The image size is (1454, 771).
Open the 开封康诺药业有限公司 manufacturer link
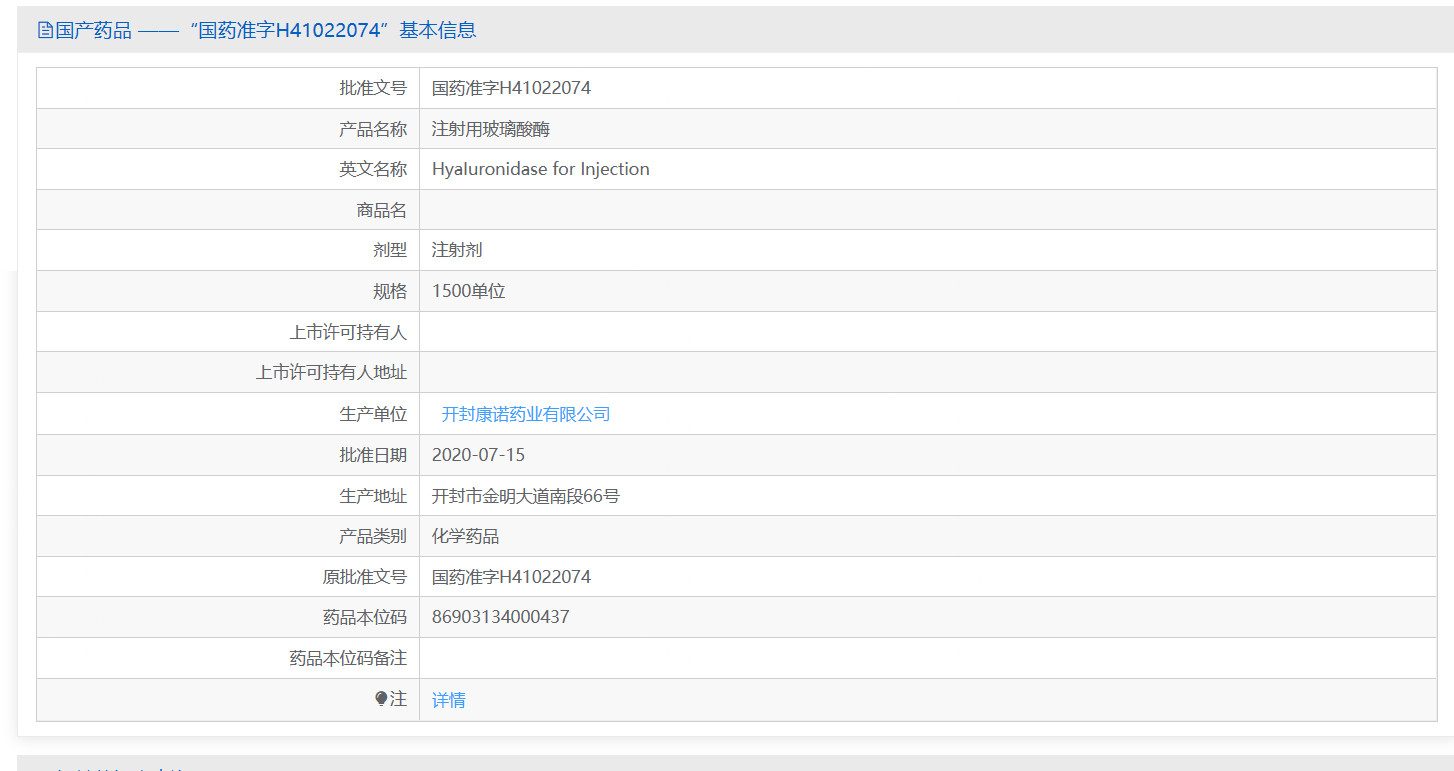526,414
